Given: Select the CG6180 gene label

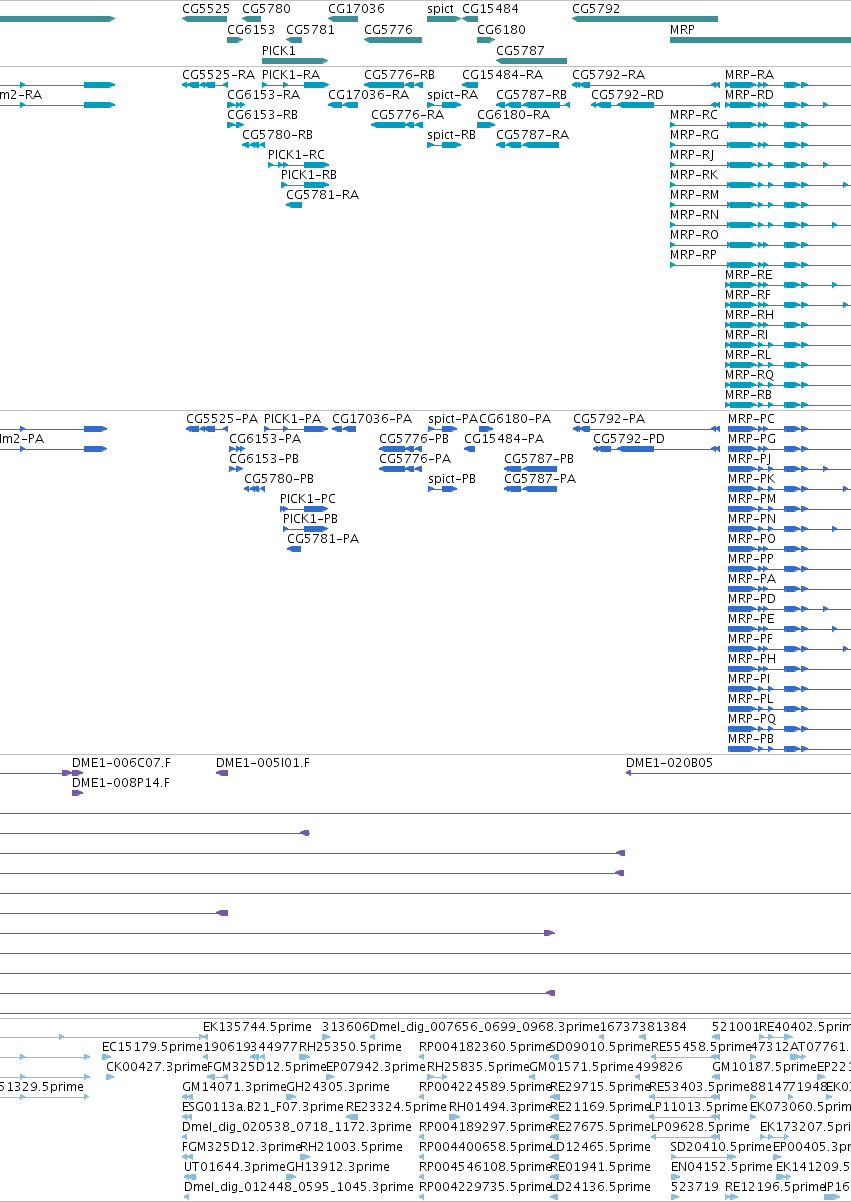Looking at the screenshot, I should coord(501,30).
